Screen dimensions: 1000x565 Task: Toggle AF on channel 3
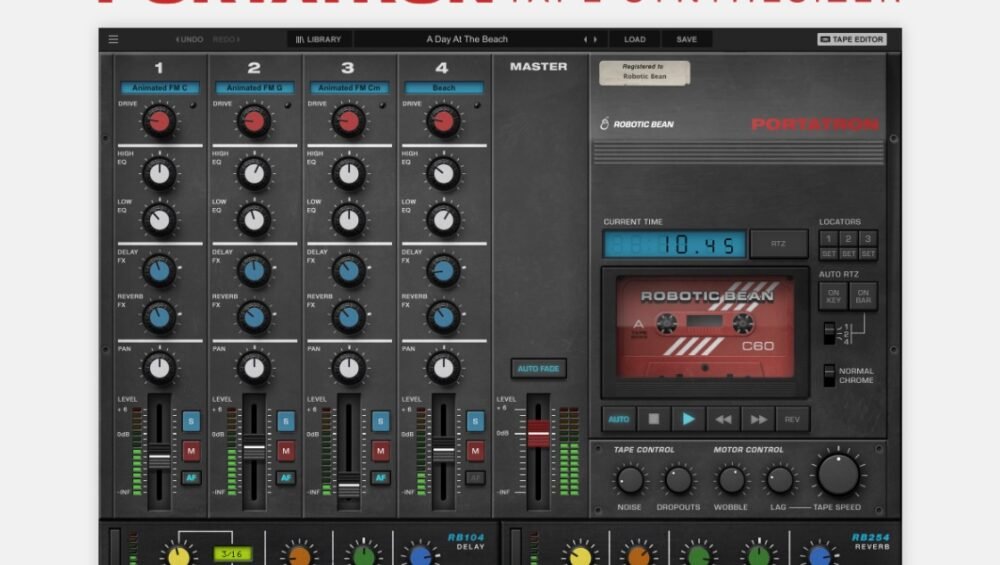point(381,478)
